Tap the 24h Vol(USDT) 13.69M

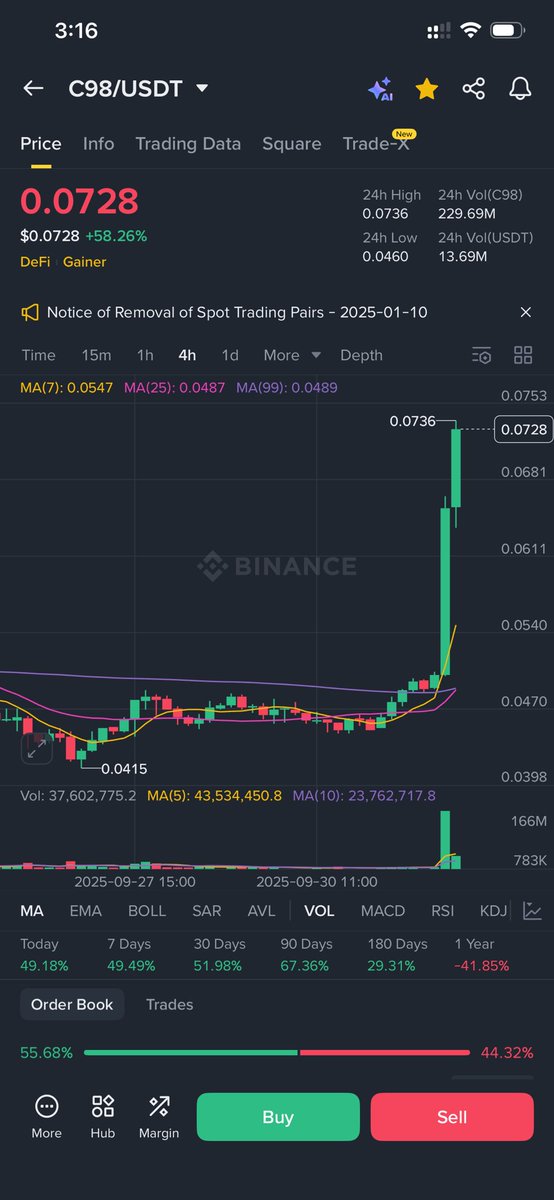click(x=463, y=257)
